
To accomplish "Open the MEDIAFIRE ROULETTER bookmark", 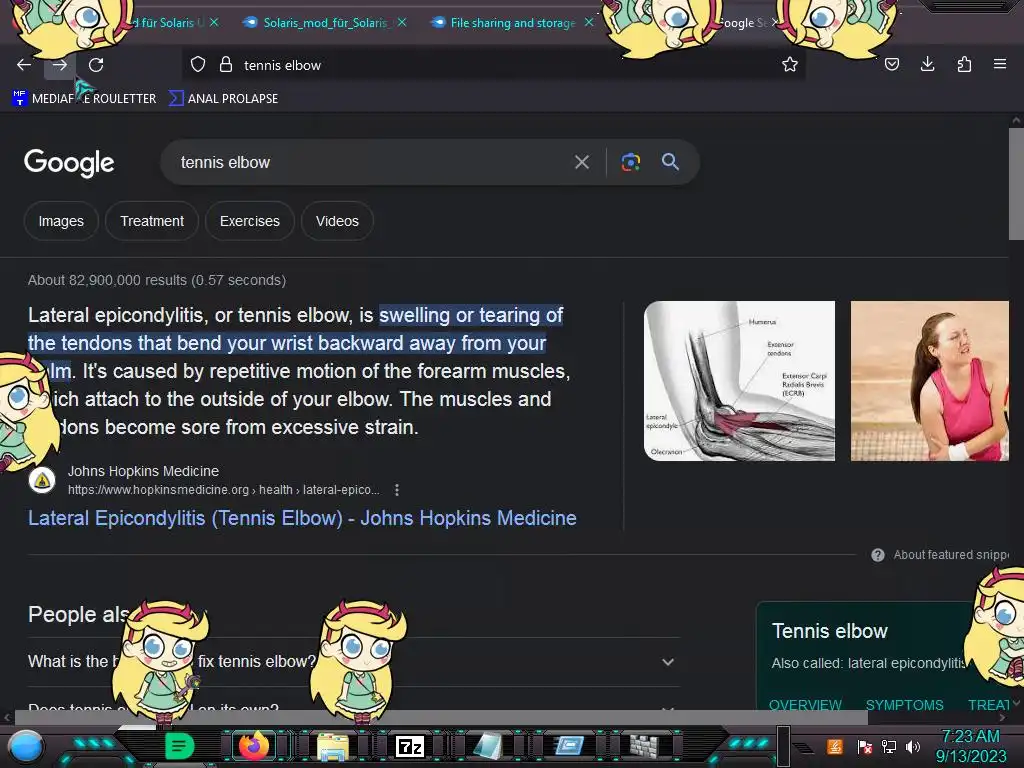I will tap(85, 99).
